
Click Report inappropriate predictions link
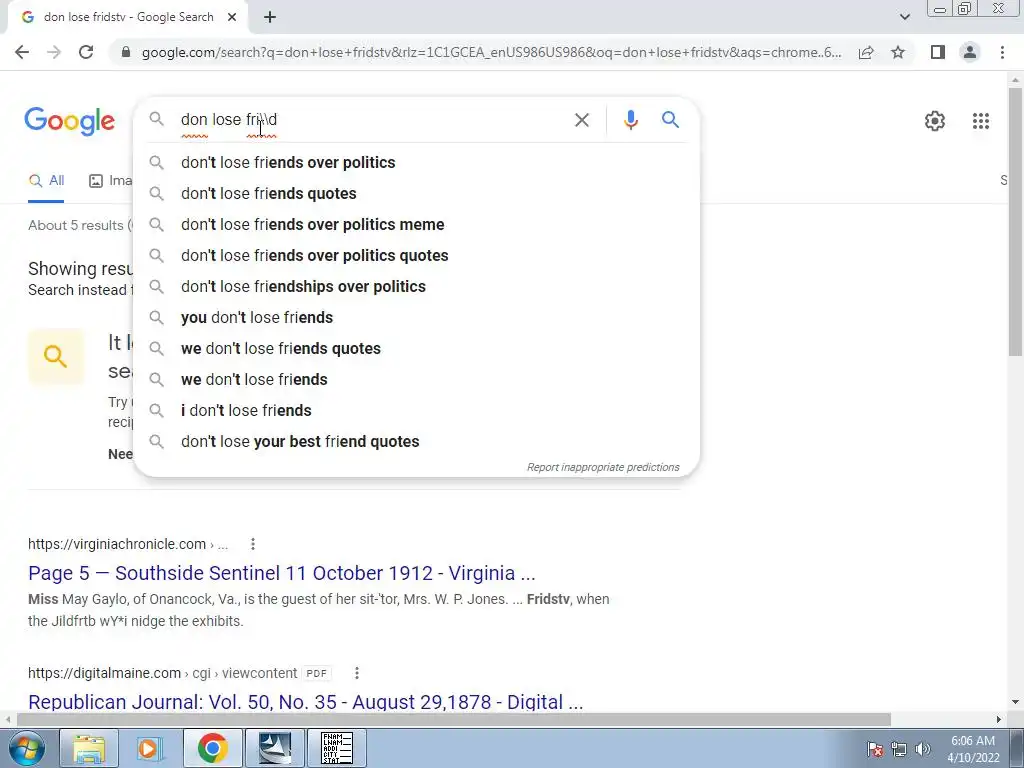tap(603, 467)
